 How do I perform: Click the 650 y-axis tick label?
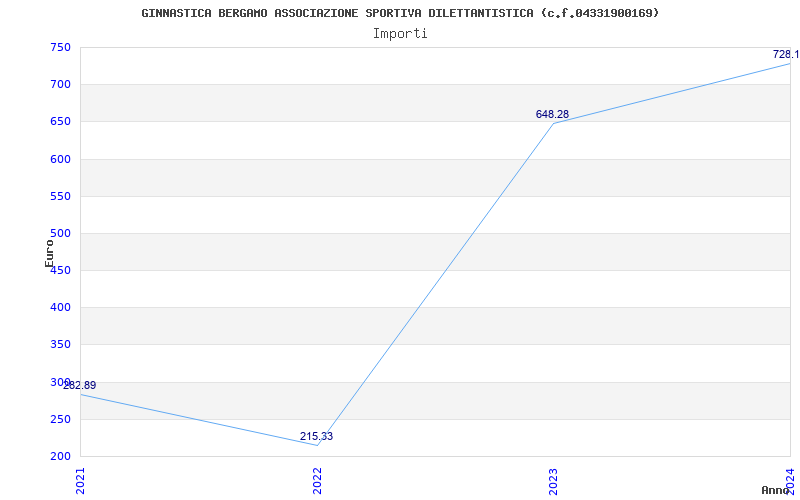[x=60, y=122]
